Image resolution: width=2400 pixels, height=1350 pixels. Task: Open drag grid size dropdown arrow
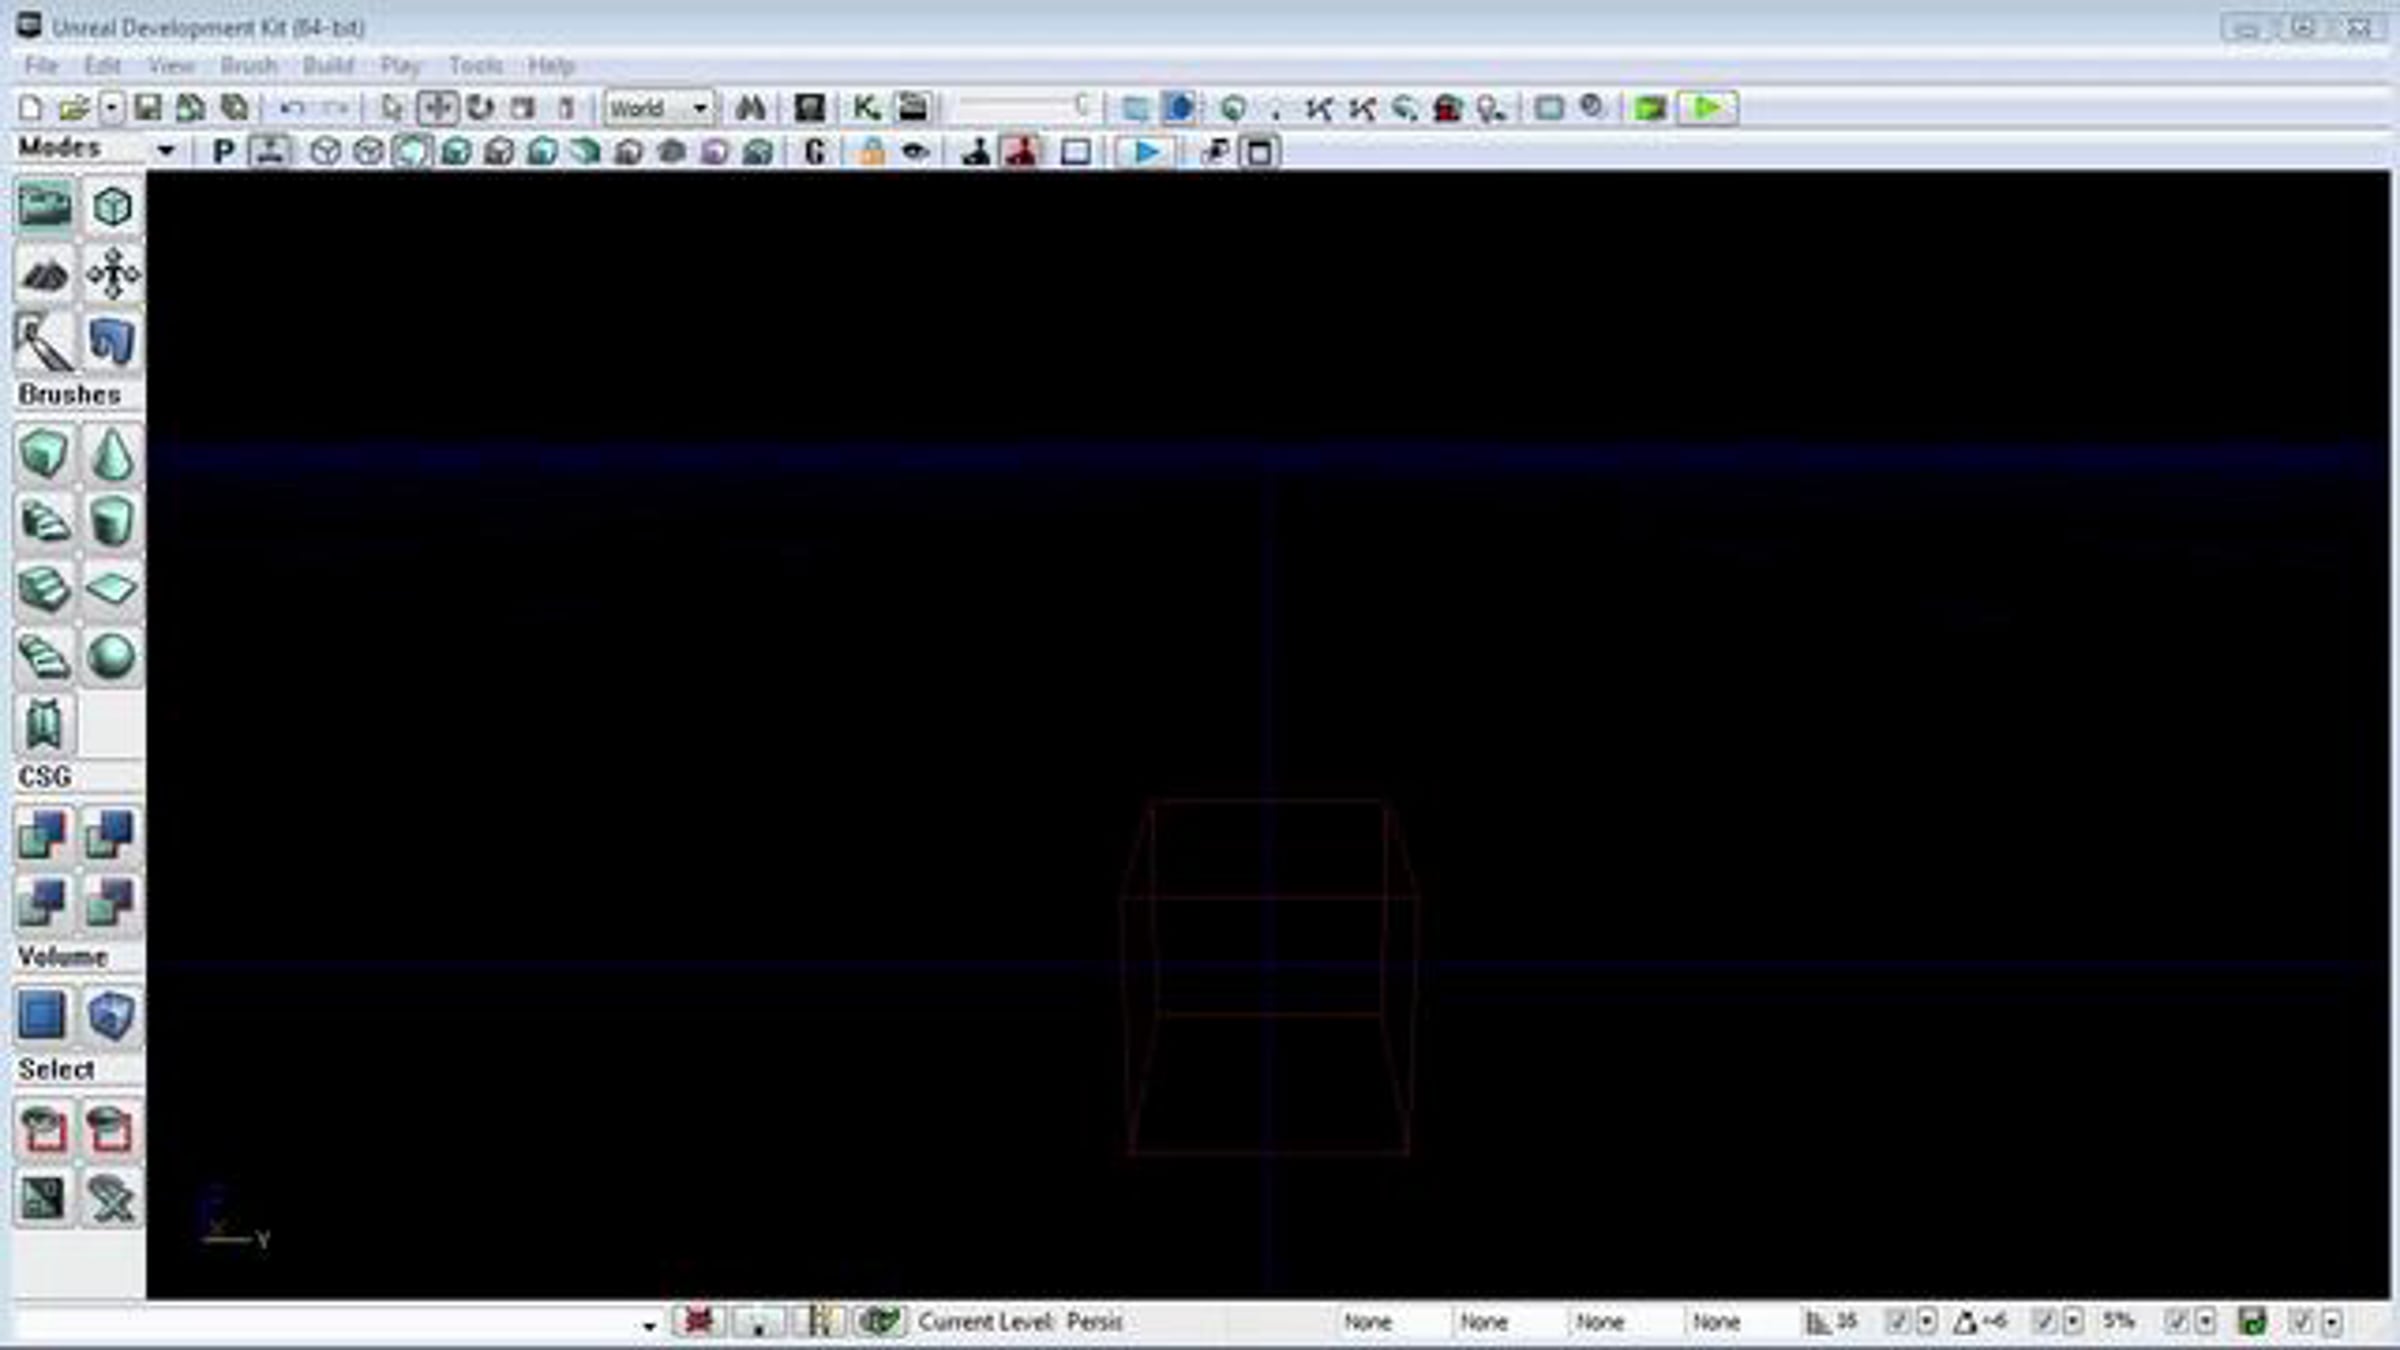[1927, 1322]
